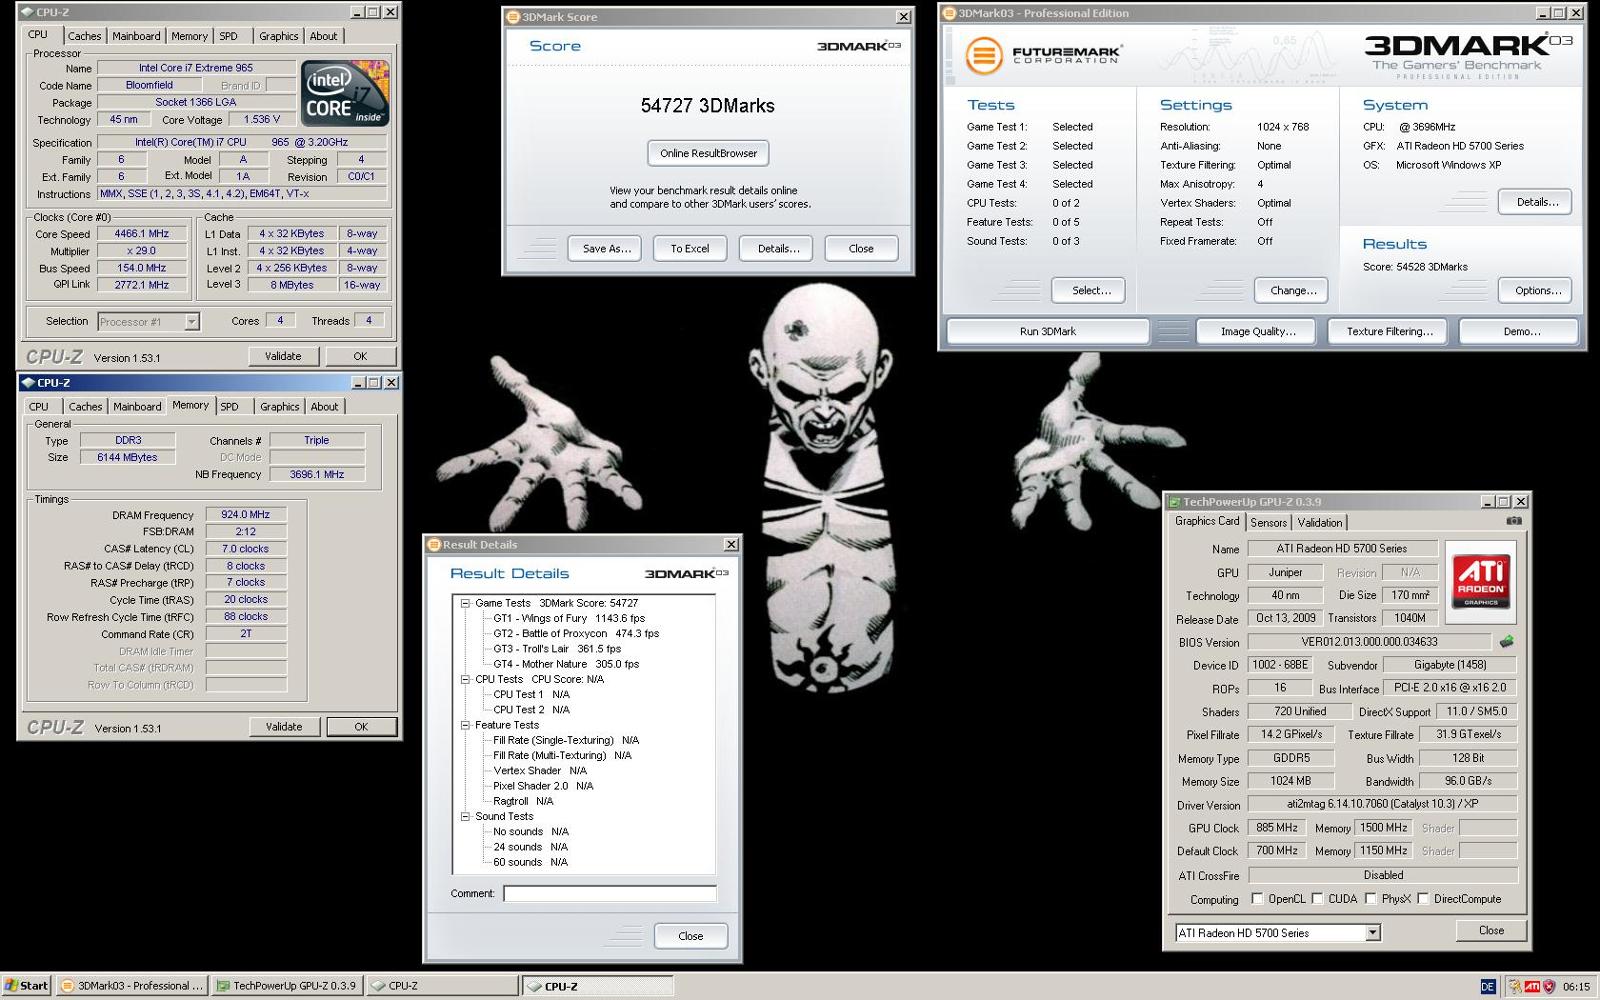Click the DE language indicator in tray
The image size is (1600, 1000).
tap(1488, 986)
